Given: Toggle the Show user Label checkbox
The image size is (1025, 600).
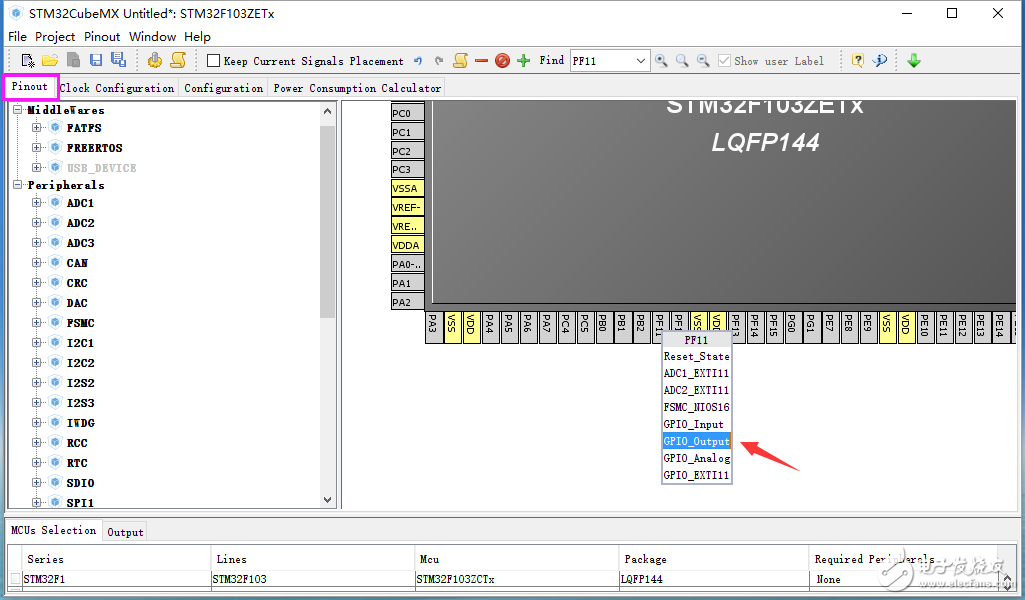Looking at the screenshot, I should (724, 61).
